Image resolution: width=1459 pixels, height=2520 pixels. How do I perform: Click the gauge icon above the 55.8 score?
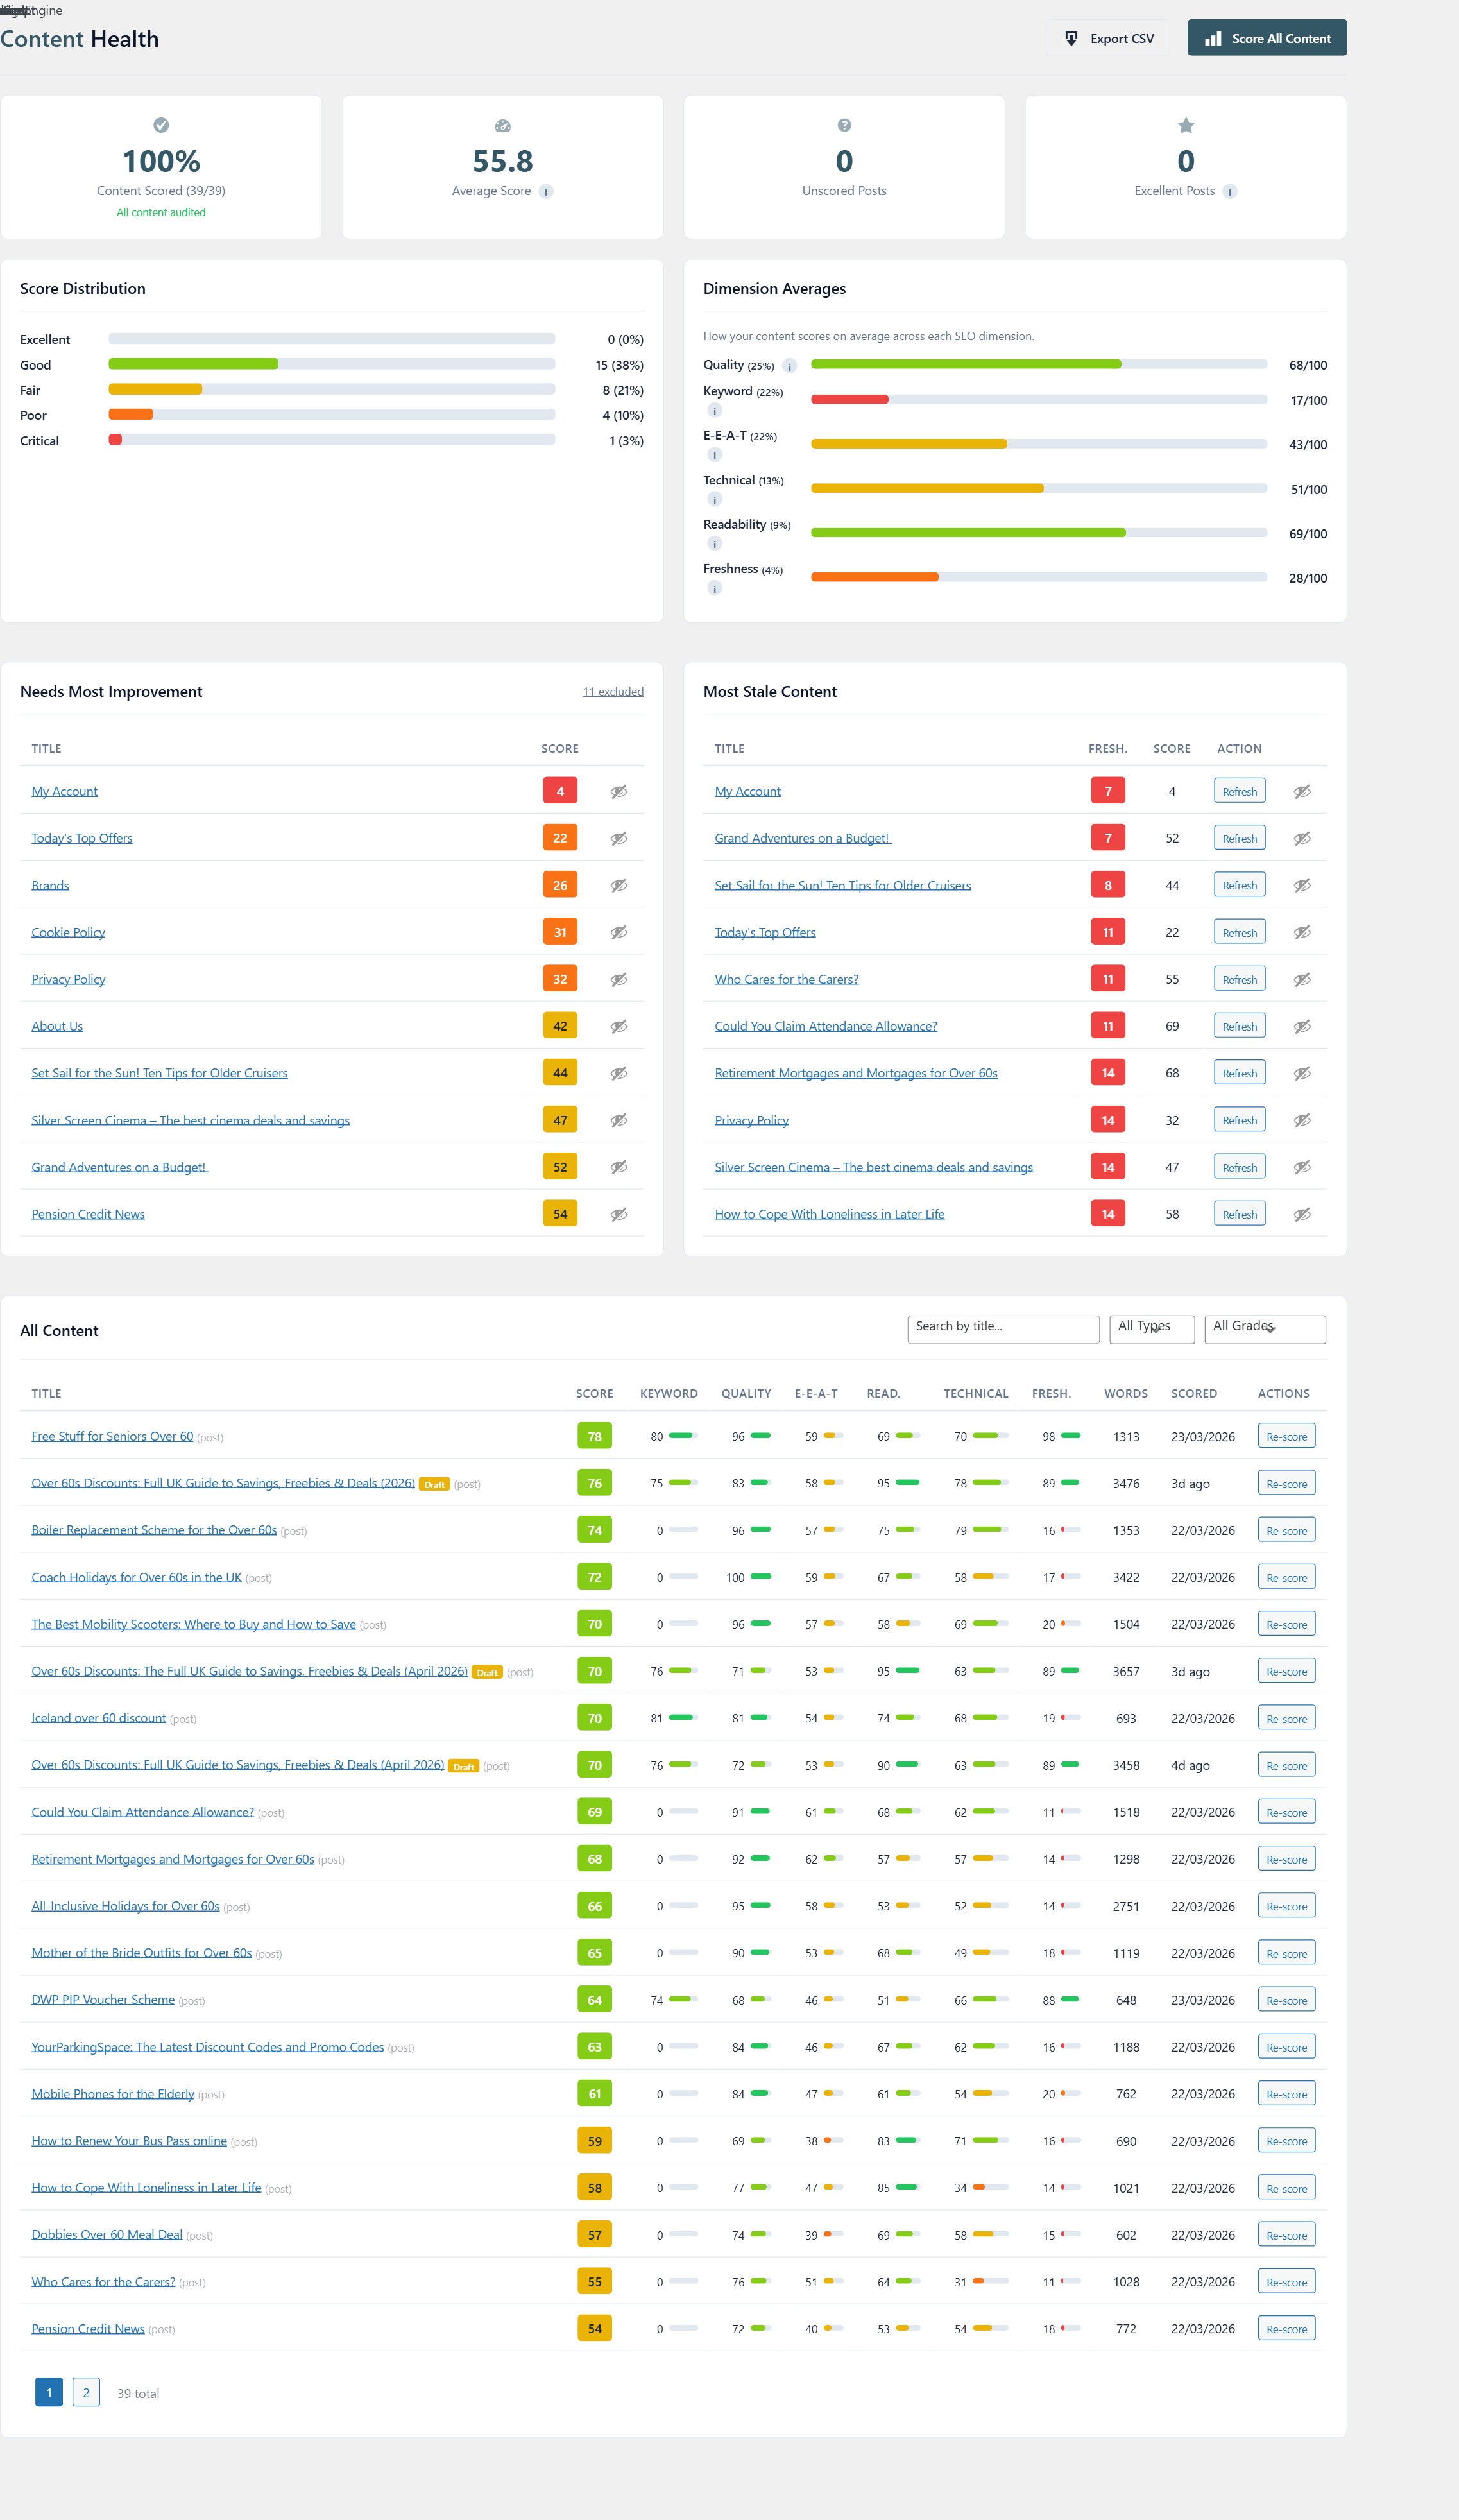[502, 125]
